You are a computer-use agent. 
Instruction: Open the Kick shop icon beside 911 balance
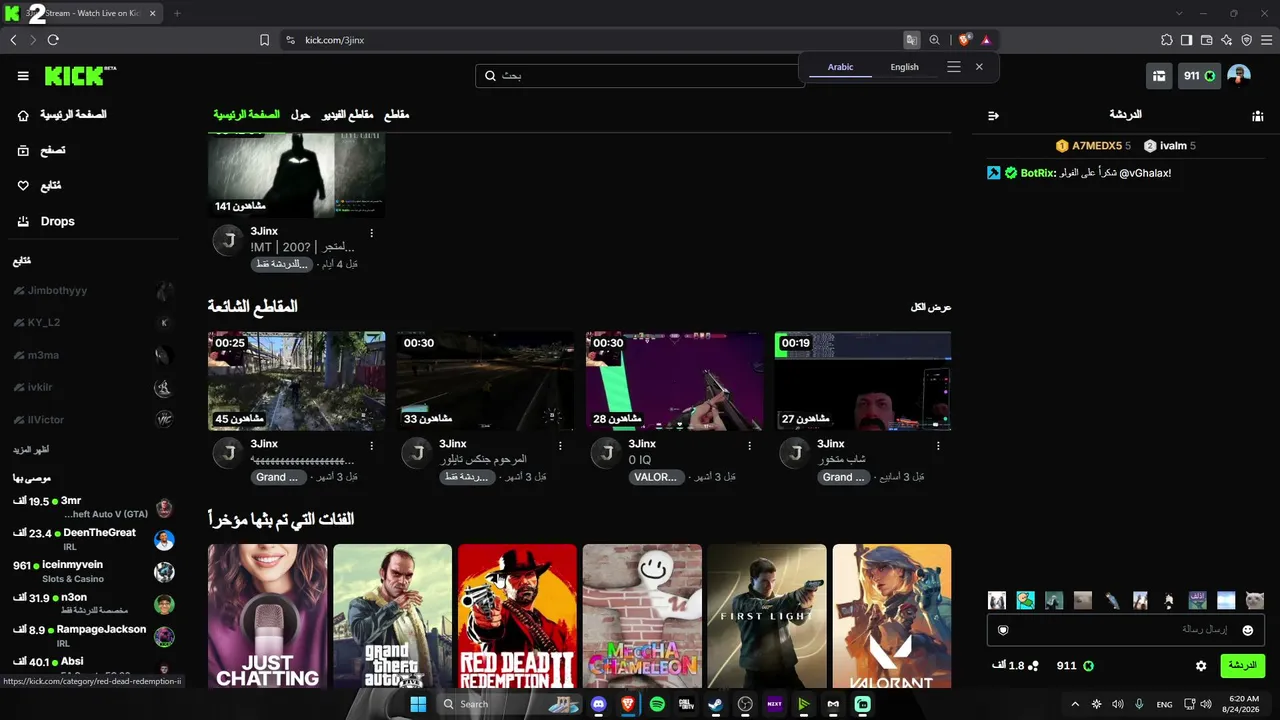(1159, 76)
